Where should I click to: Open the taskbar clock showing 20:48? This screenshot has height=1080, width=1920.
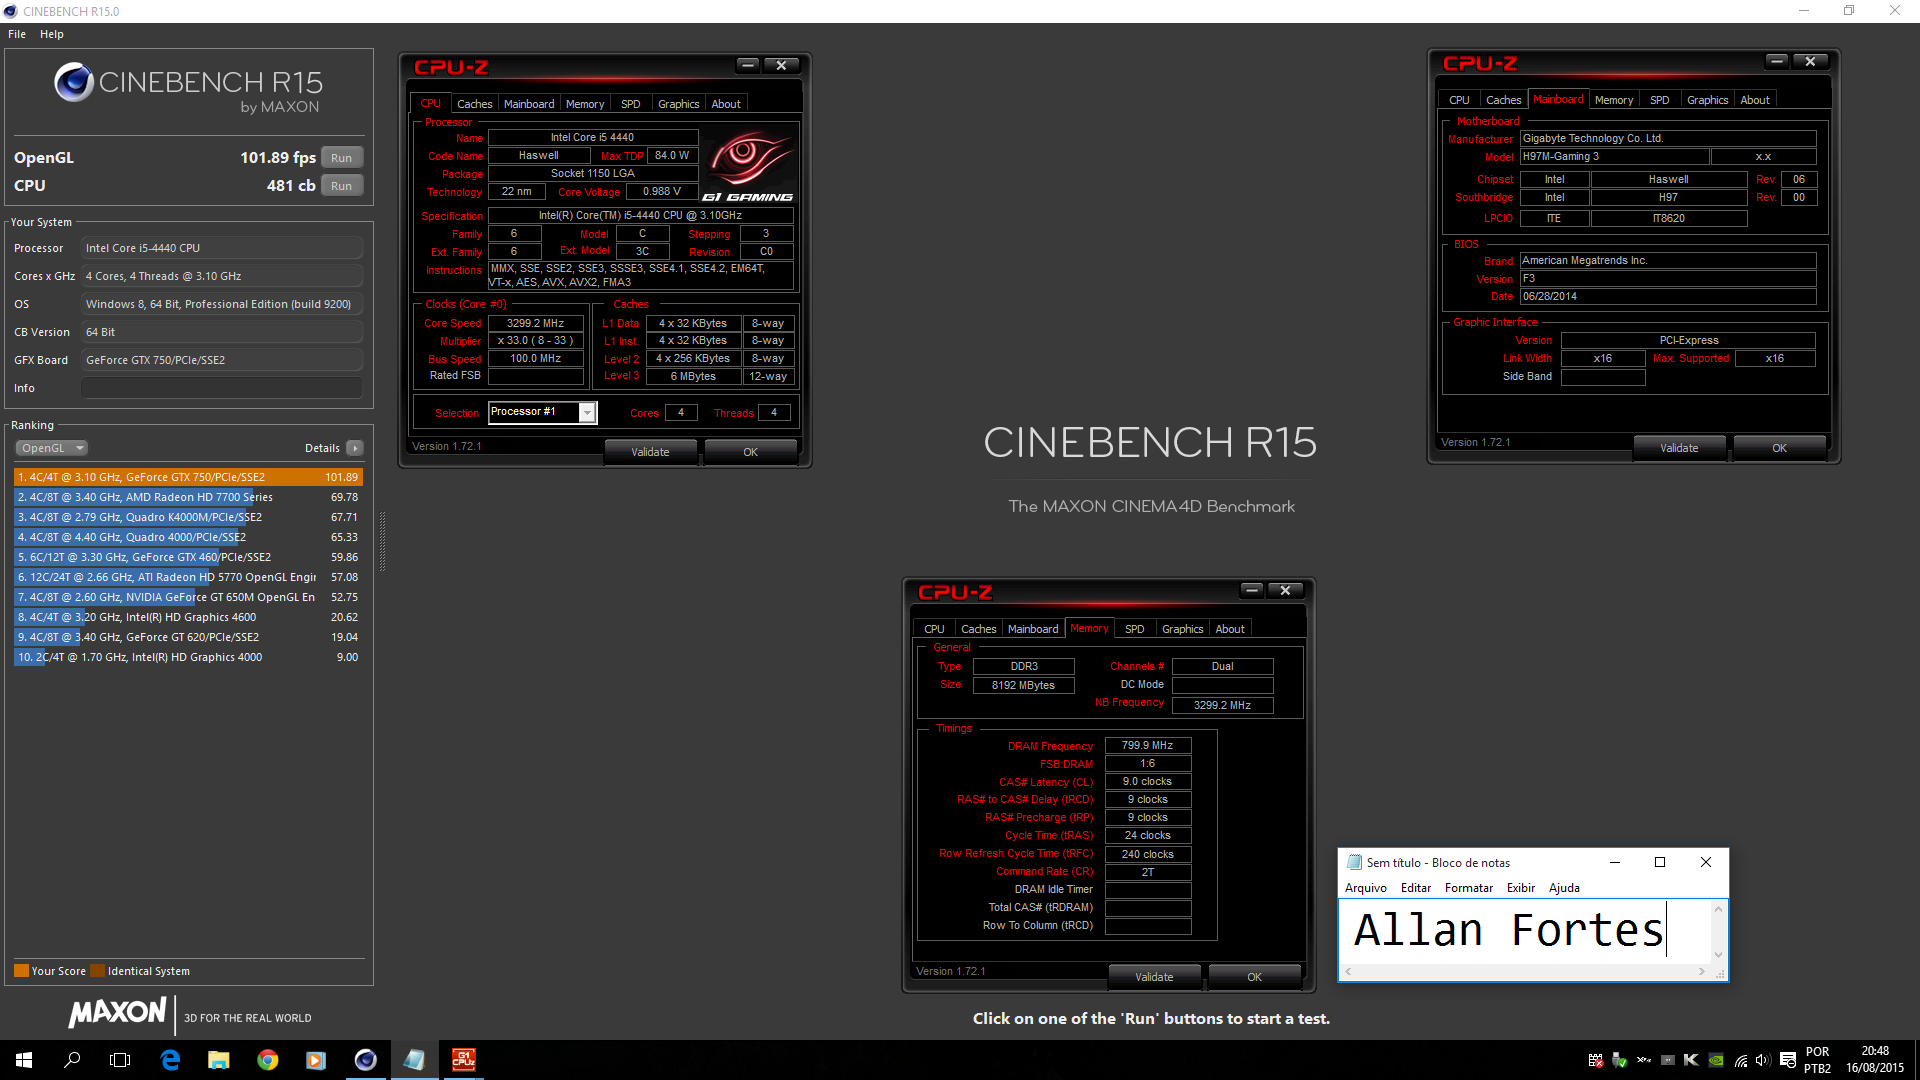click(x=1875, y=1060)
